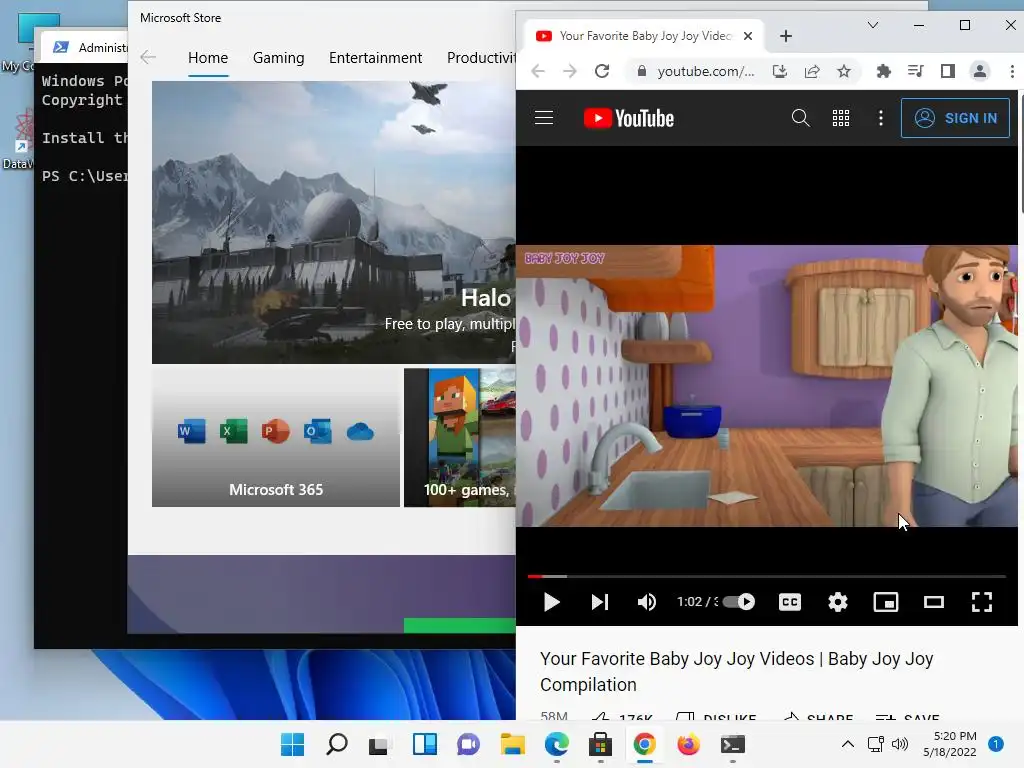The image size is (1024, 768).
Task: Launch Firefox from taskbar
Action: pos(688,744)
